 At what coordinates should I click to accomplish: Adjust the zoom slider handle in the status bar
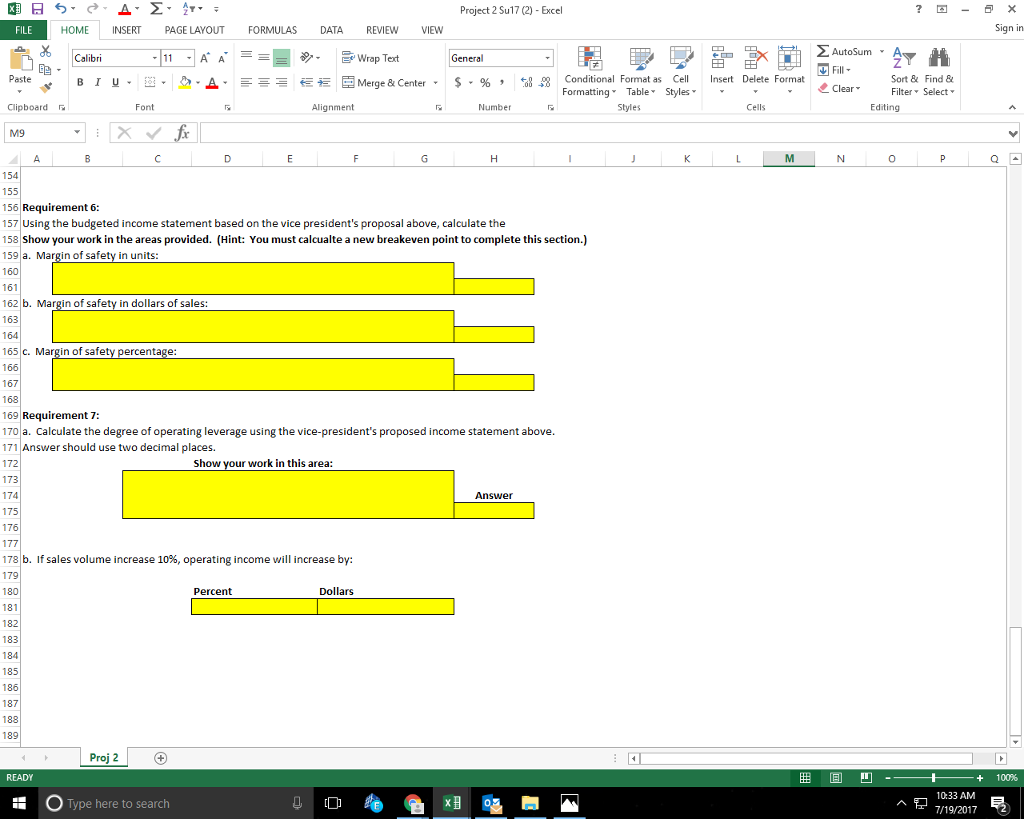(x=933, y=777)
